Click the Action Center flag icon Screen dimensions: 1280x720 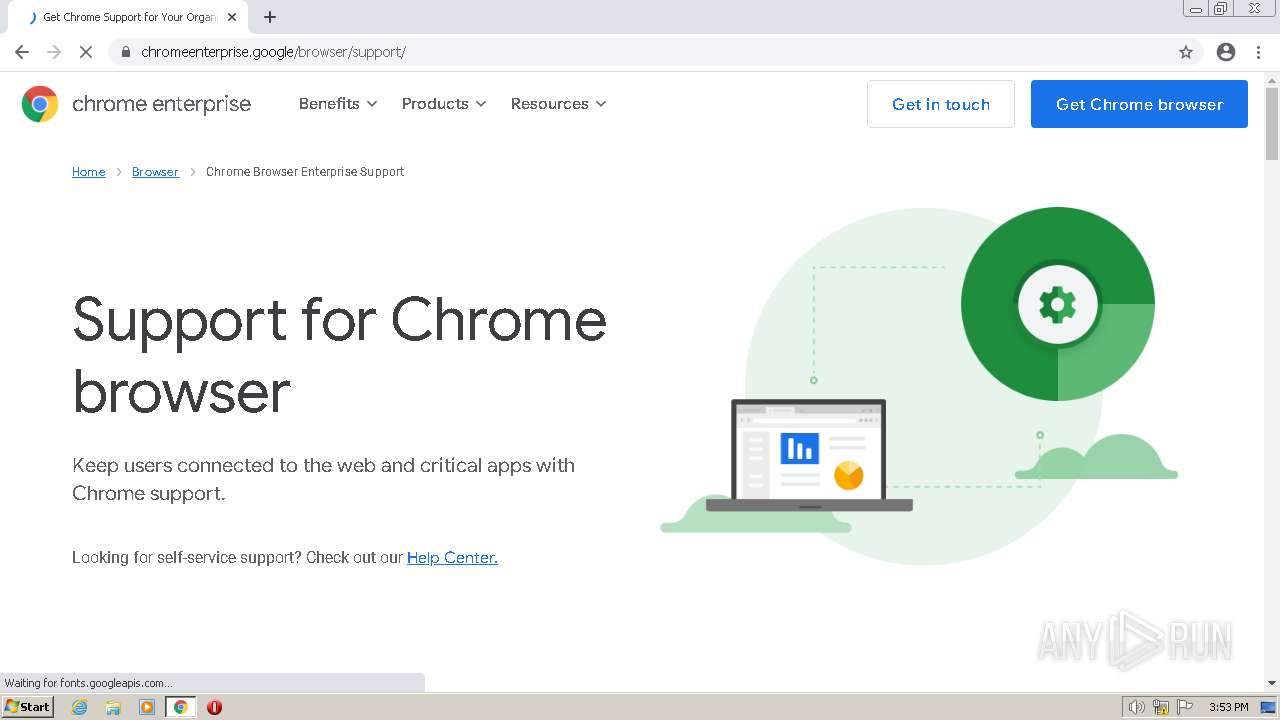click(x=1185, y=707)
